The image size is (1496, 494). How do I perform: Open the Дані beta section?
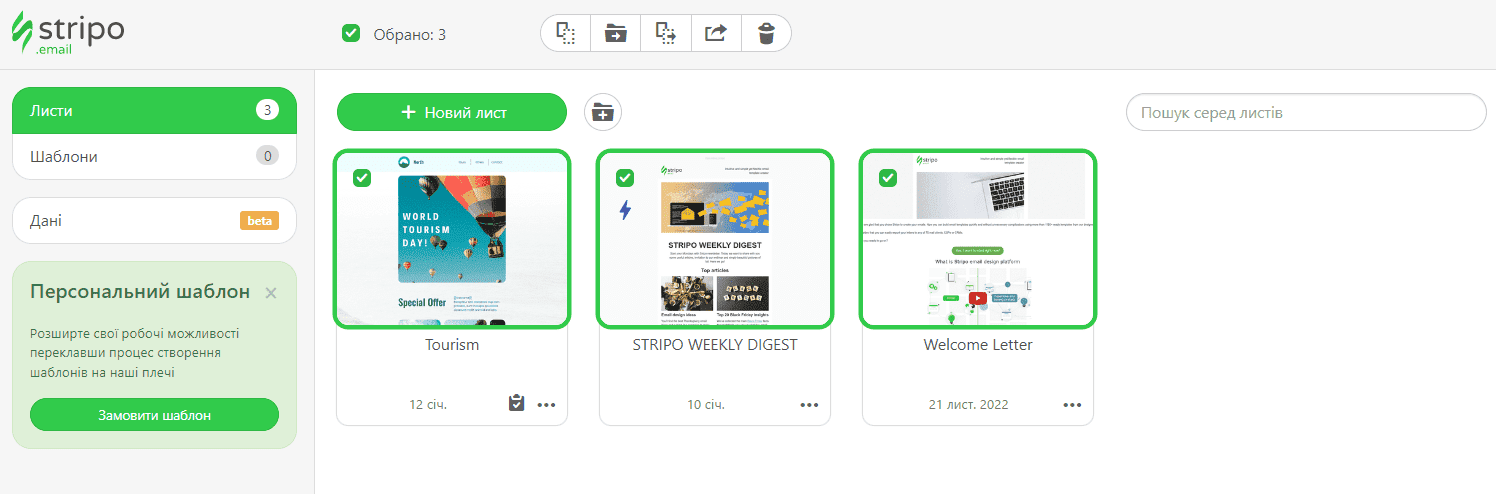(154, 220)
